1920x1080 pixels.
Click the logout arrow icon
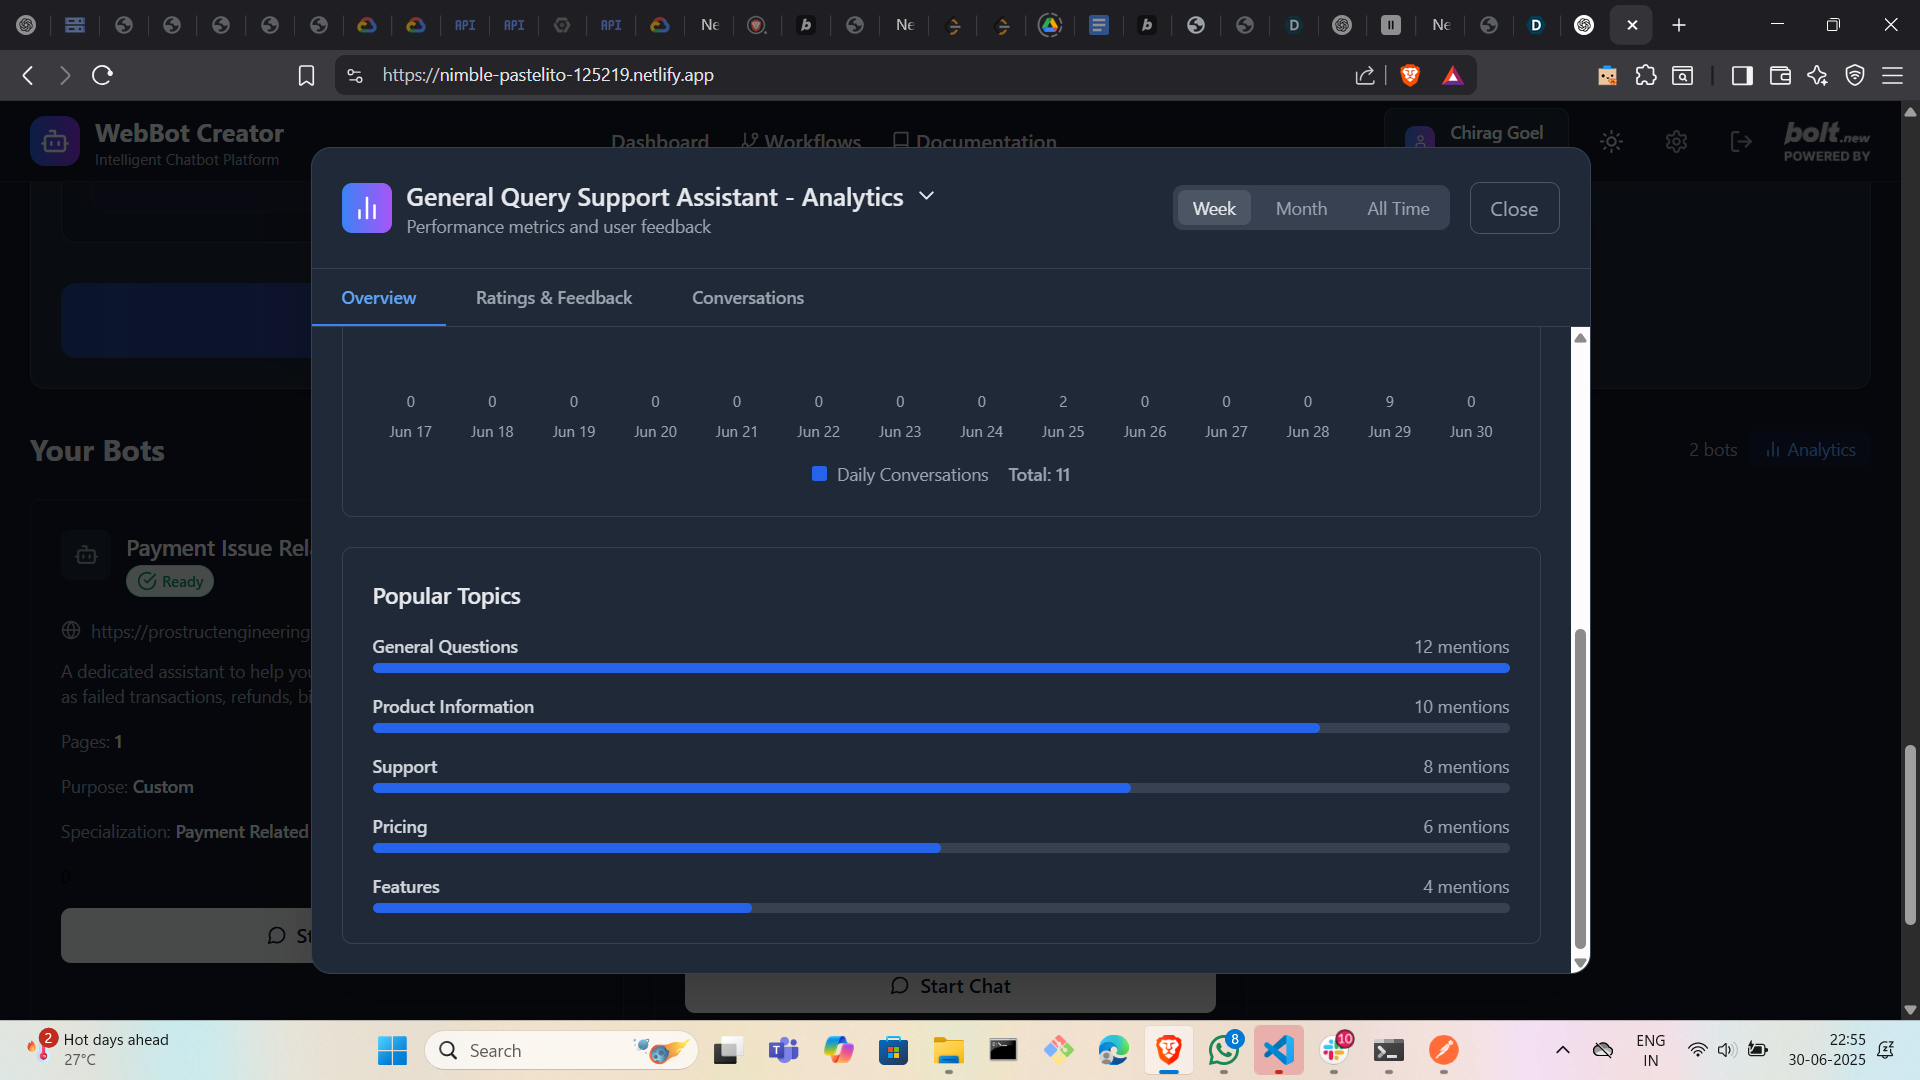[1741, 142]
